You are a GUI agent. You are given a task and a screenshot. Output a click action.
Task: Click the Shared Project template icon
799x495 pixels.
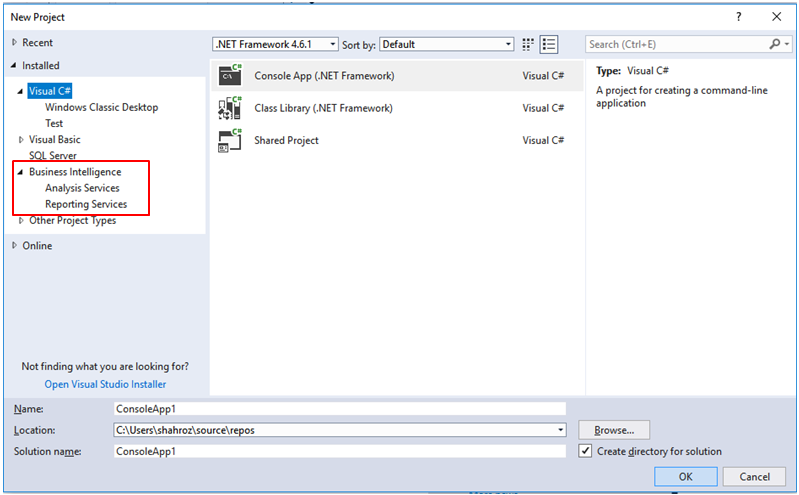pos(230,140)
